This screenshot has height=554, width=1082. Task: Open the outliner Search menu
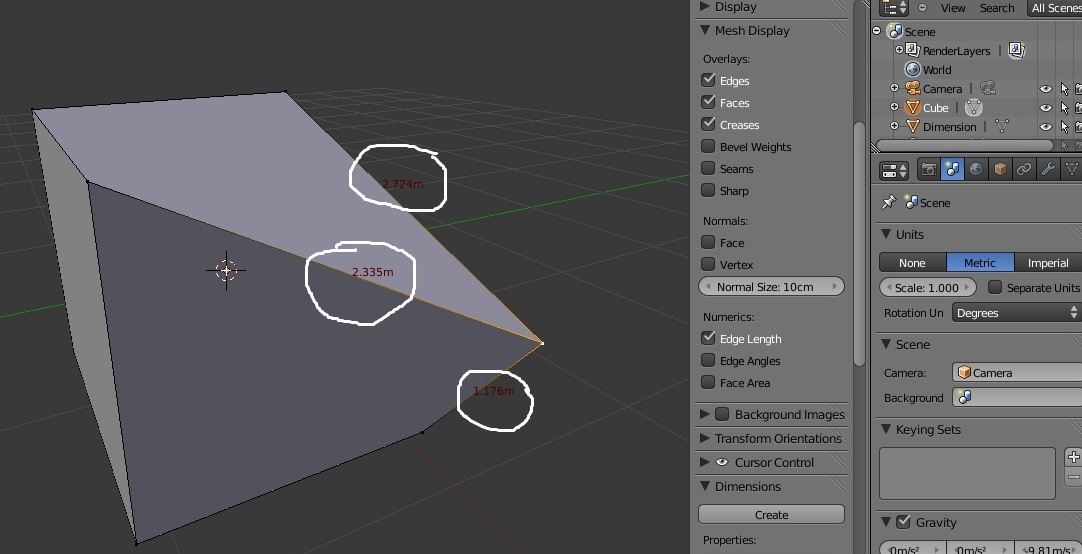tap(997, 8)
